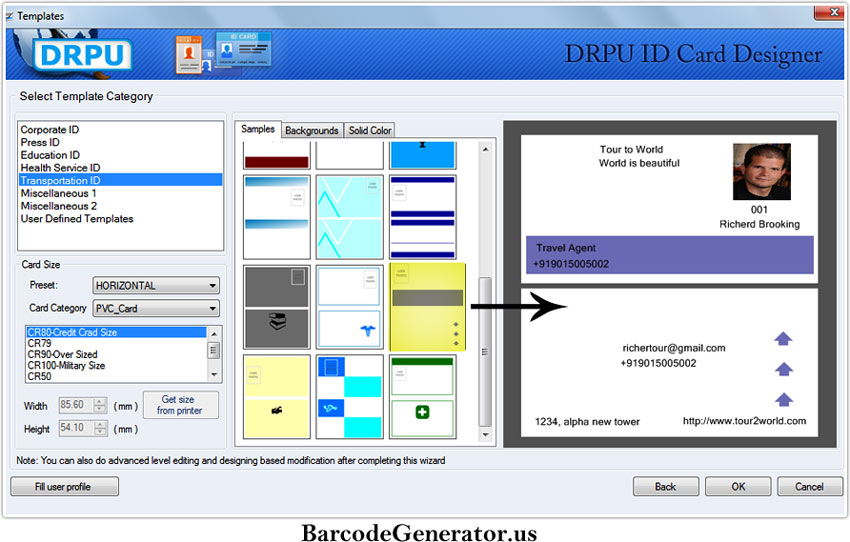Click the ID card icons in banner
The height and width of the screenshot is (542, 850).
pos(223,53)
